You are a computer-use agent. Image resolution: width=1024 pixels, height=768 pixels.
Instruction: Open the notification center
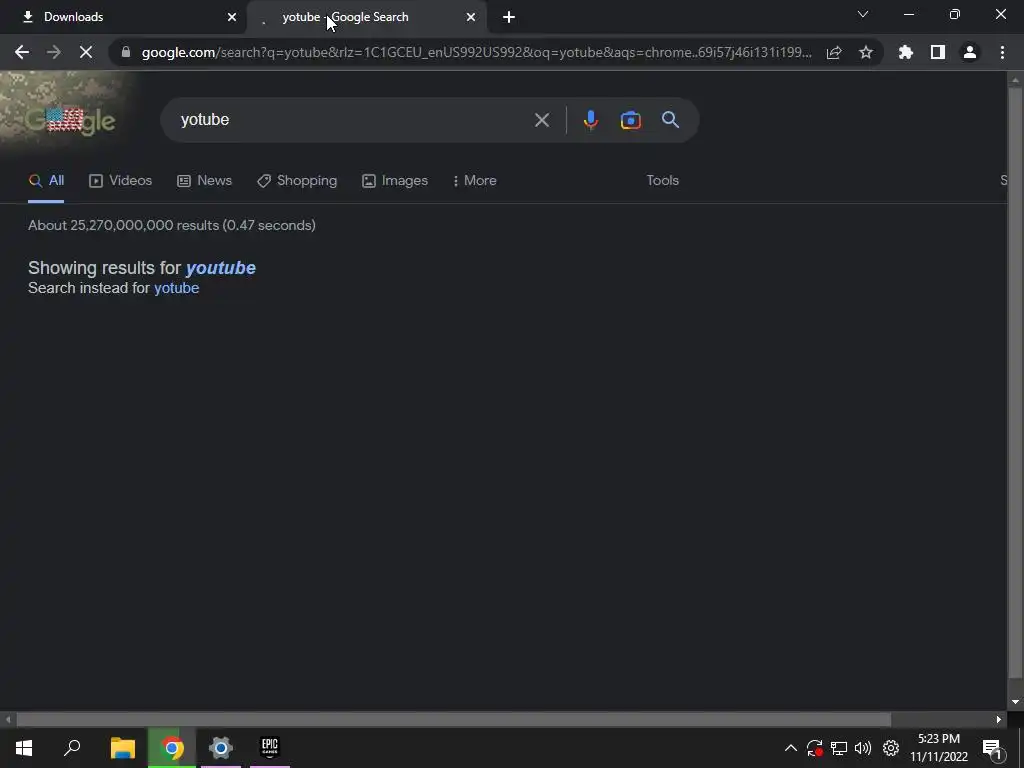[991, 748]
